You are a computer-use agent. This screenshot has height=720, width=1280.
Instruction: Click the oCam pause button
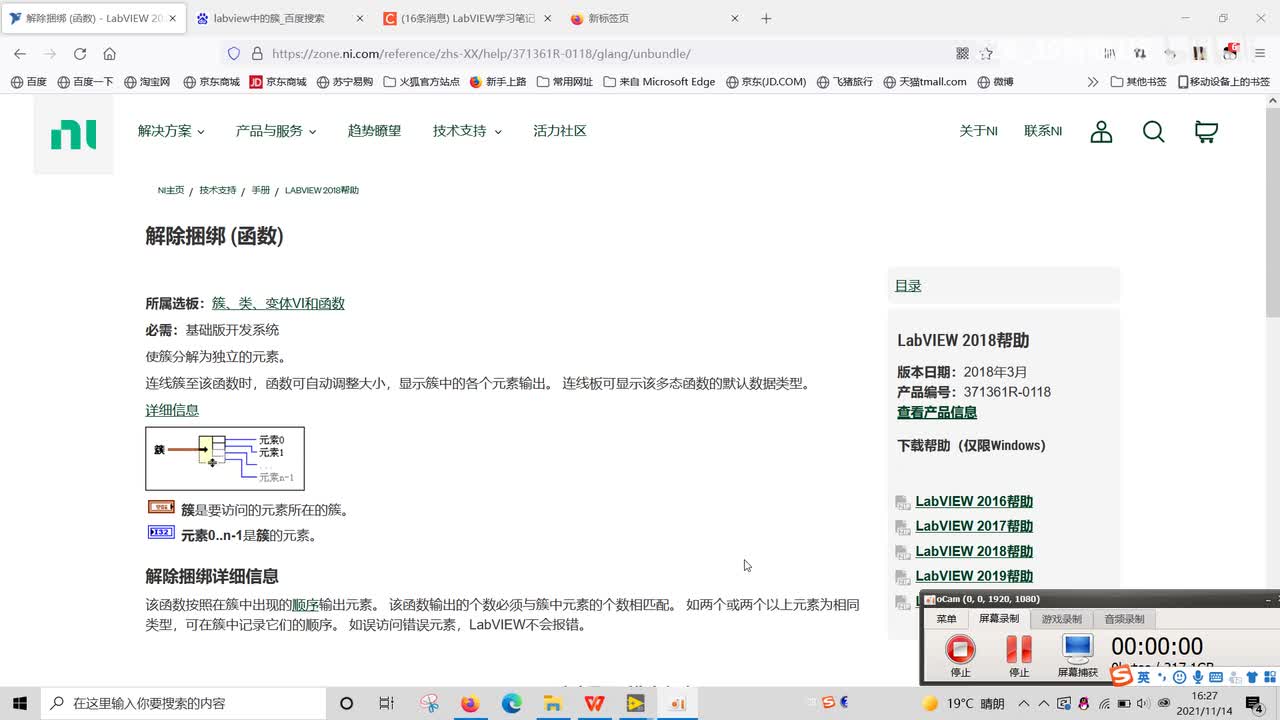point(1018,649)
